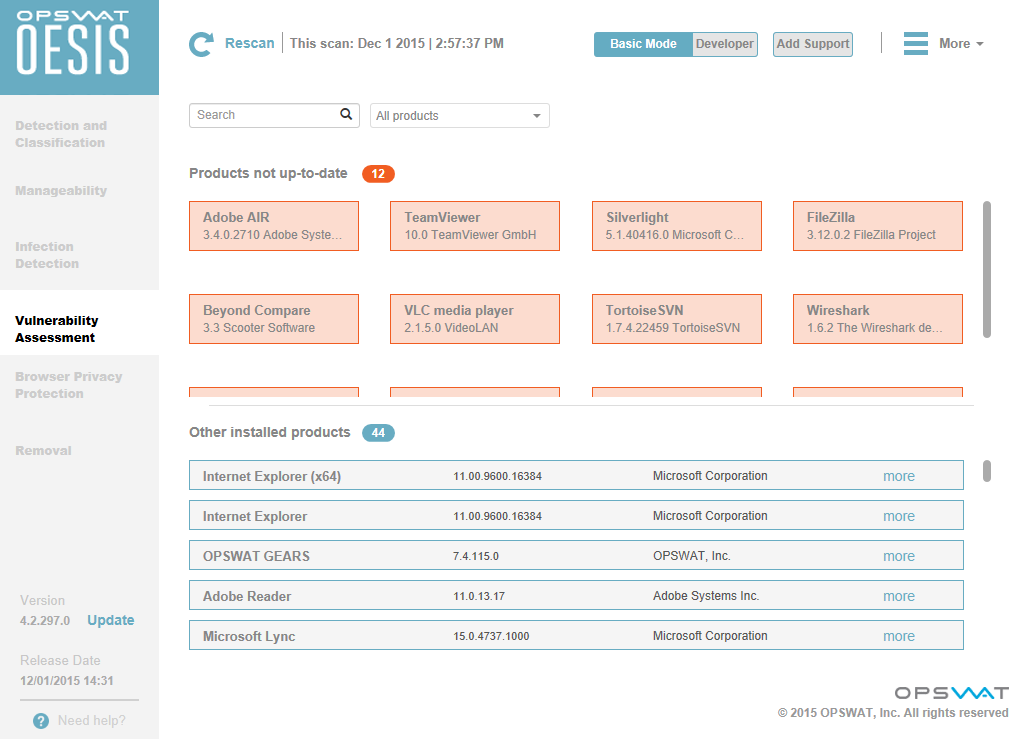Click more for Adobe Reader

tap(899, 596)
